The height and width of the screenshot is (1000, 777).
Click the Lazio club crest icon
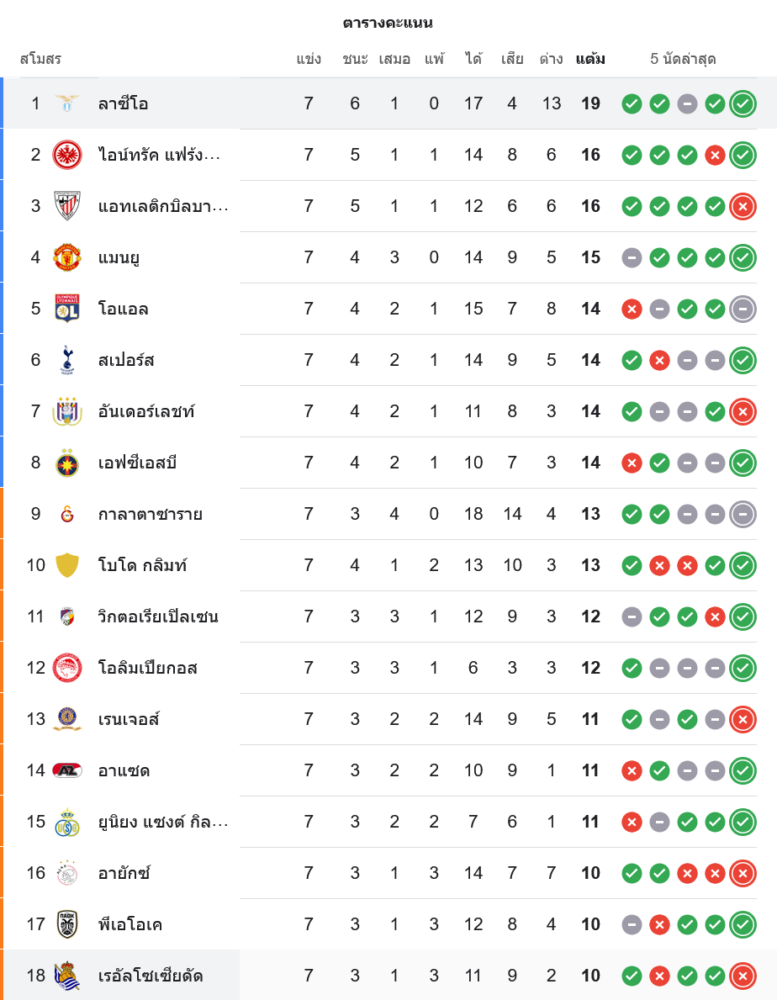click(67, 103)
